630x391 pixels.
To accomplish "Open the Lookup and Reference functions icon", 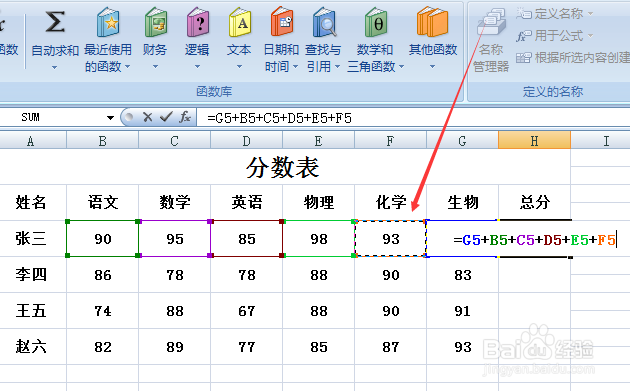I will [x=324, y=23].
